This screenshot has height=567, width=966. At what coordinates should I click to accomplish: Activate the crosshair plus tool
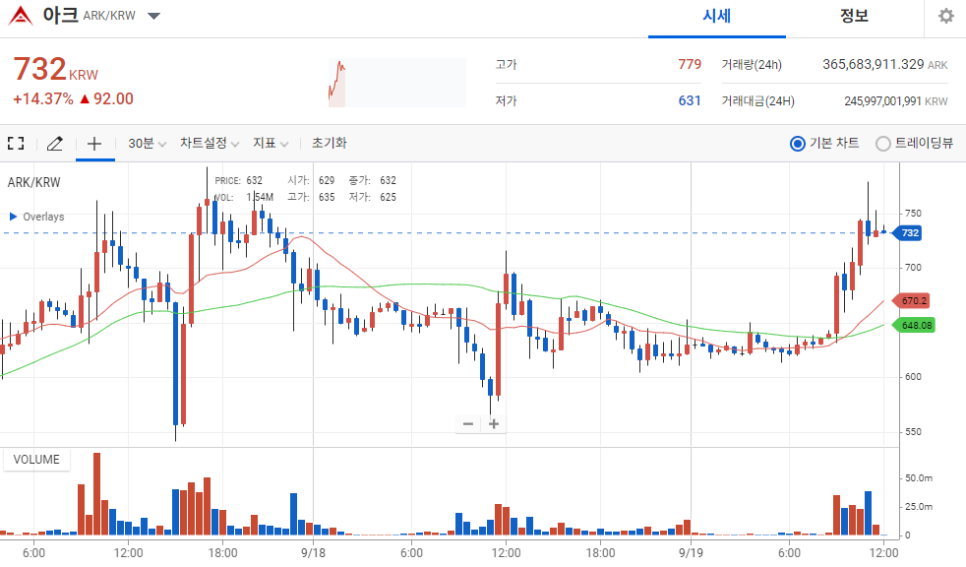point(94,144)
